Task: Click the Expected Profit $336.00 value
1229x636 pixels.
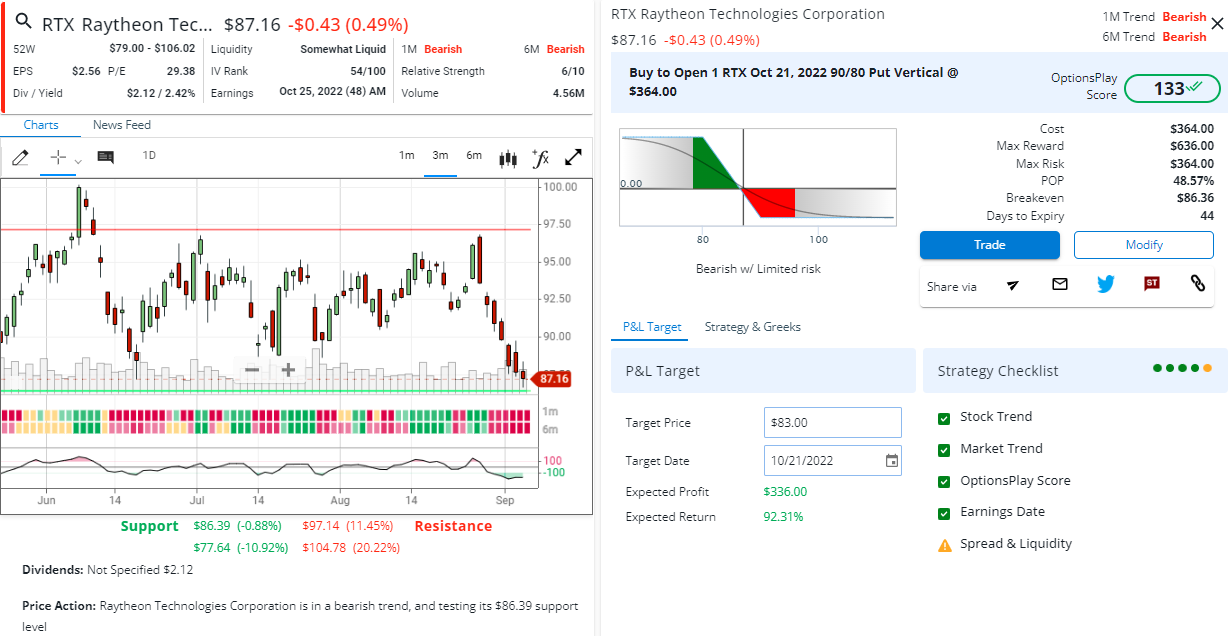Action: (785, 491)
